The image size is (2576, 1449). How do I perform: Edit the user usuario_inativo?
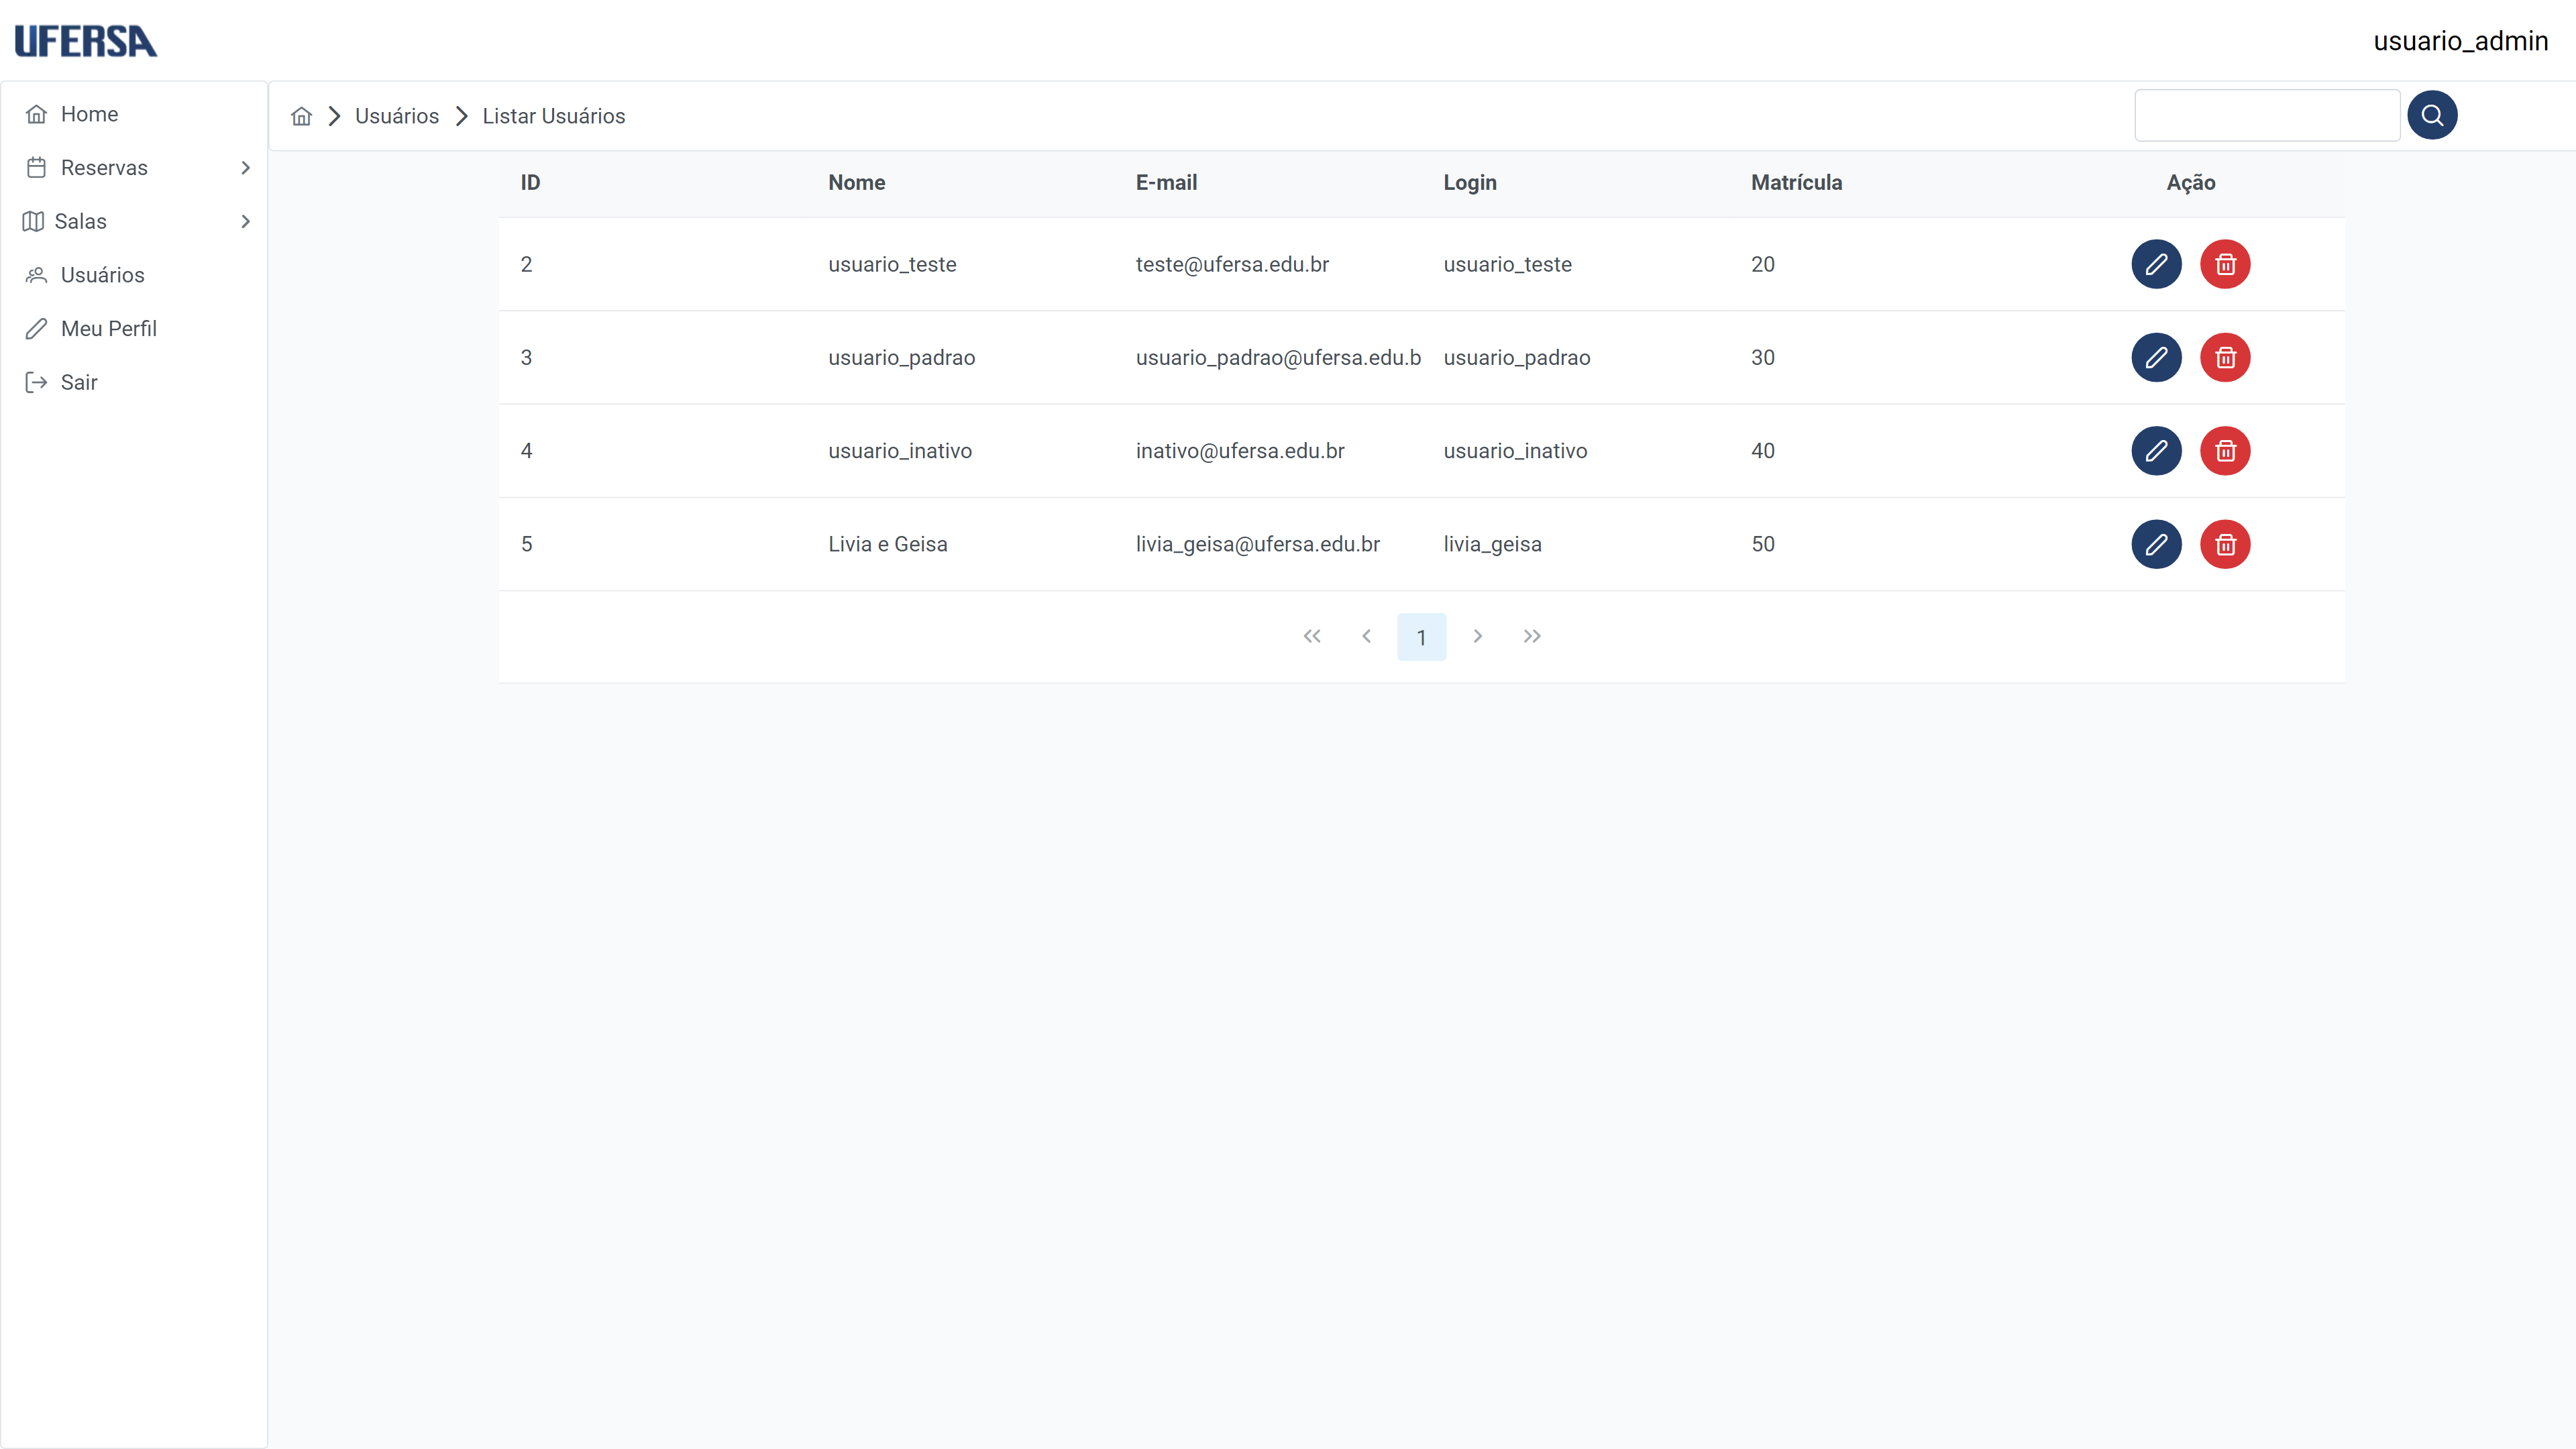point(2156,451)
